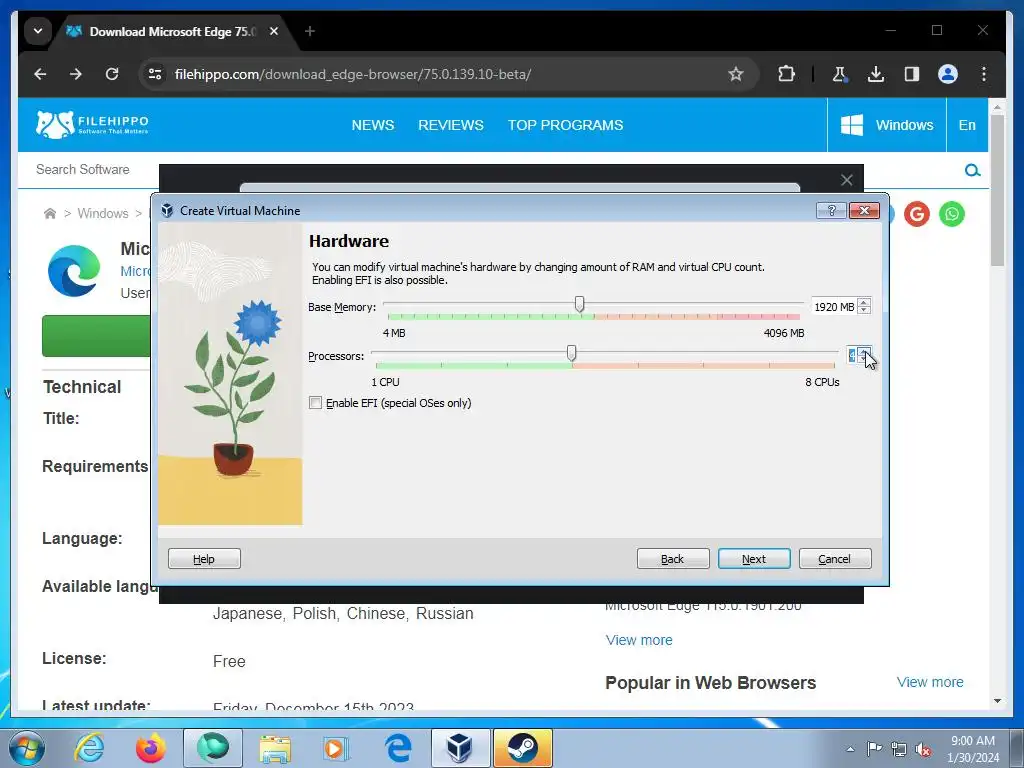
Task: Click the Base Memory 1920 MB field
Action: (x=834, y=307)
